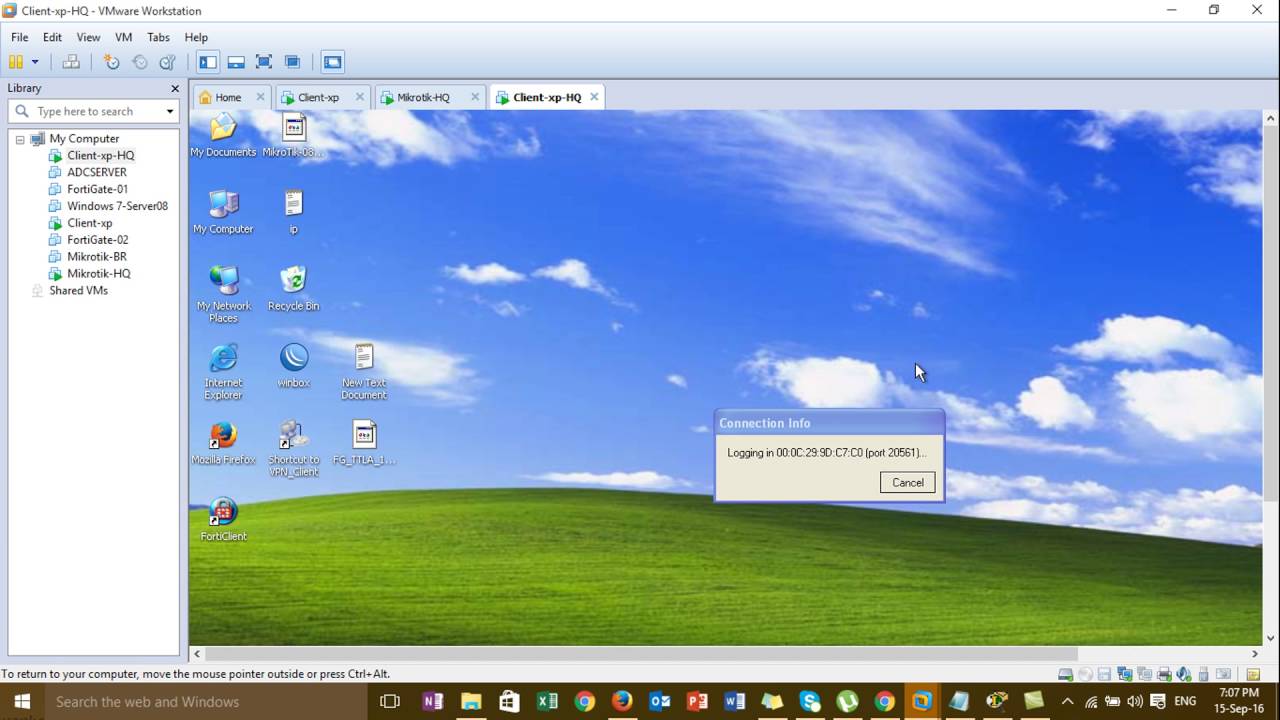1280x720 pixels.
Task: Select the MikroTik-08 file desktop icon
Action: 293,136
